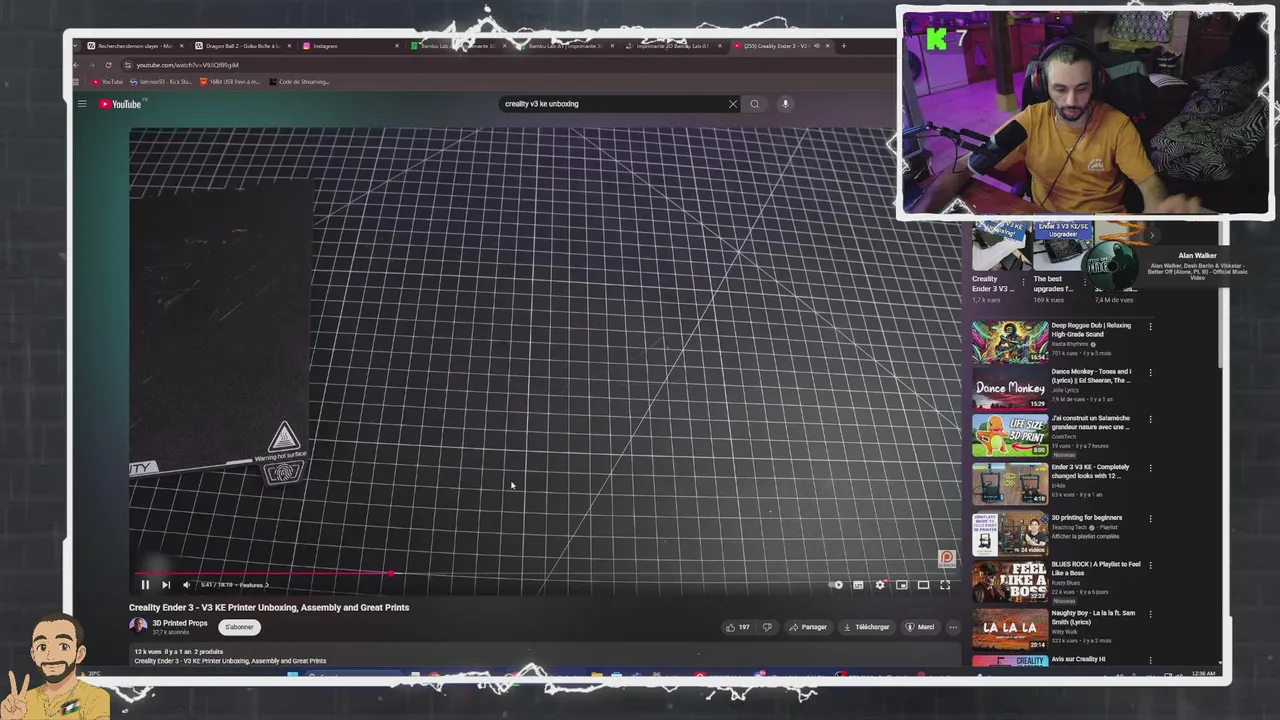The width and height of the screenshot is (1280, 720).
Task: Enable theater mode
Action: coord(923,585)
